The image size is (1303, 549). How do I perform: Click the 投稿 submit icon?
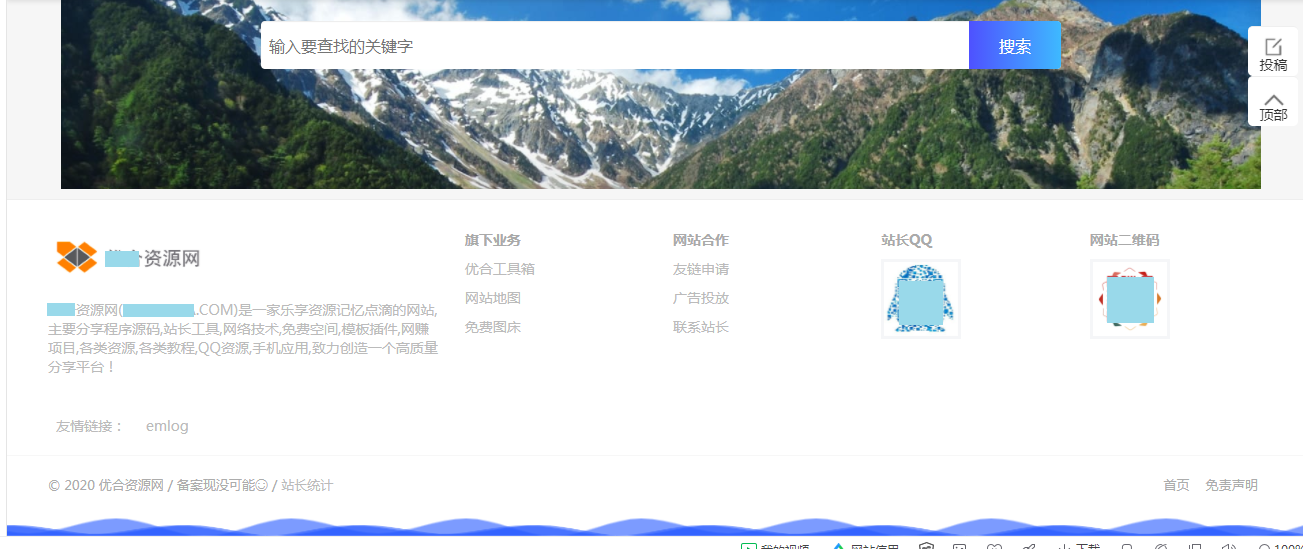click(x=1273, y=47)
